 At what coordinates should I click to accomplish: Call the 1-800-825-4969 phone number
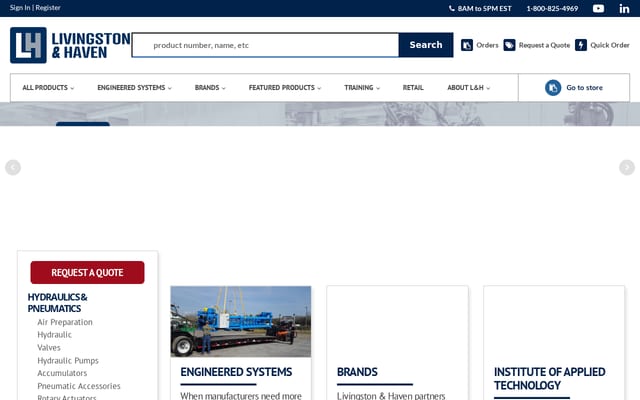point(552,8)
